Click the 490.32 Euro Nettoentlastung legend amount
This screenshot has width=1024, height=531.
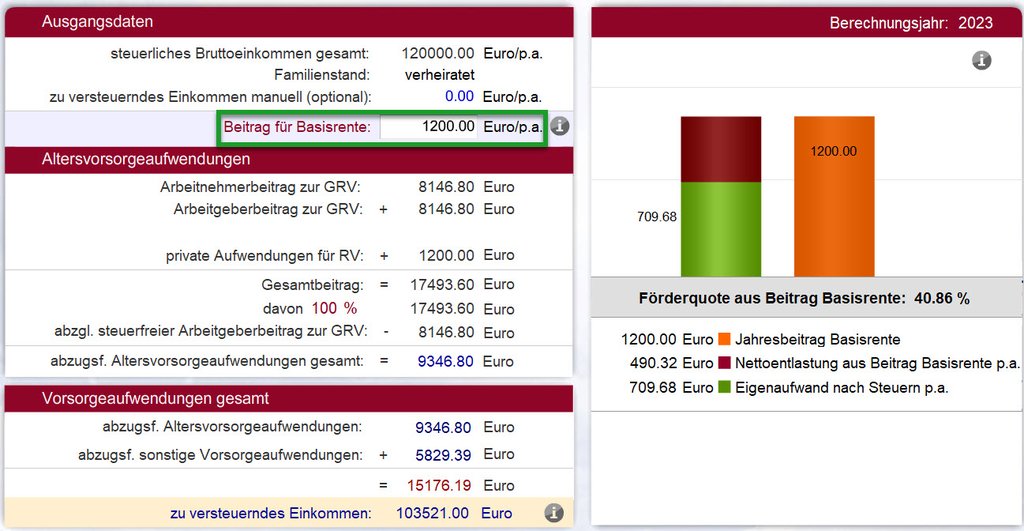pos(671,363)
